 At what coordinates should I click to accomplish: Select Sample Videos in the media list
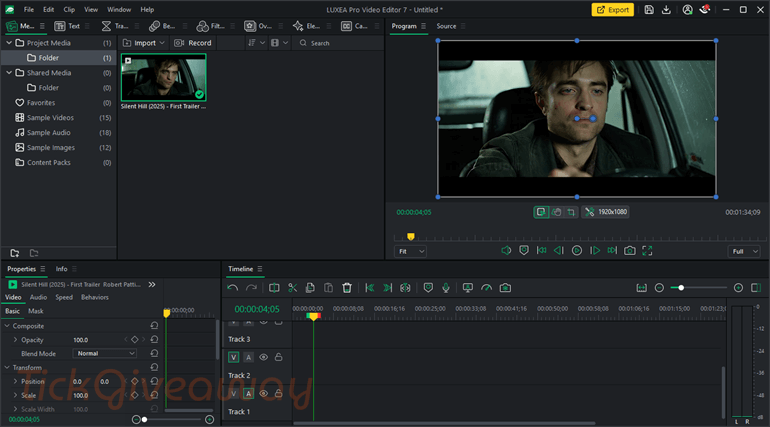click(59, 118)
